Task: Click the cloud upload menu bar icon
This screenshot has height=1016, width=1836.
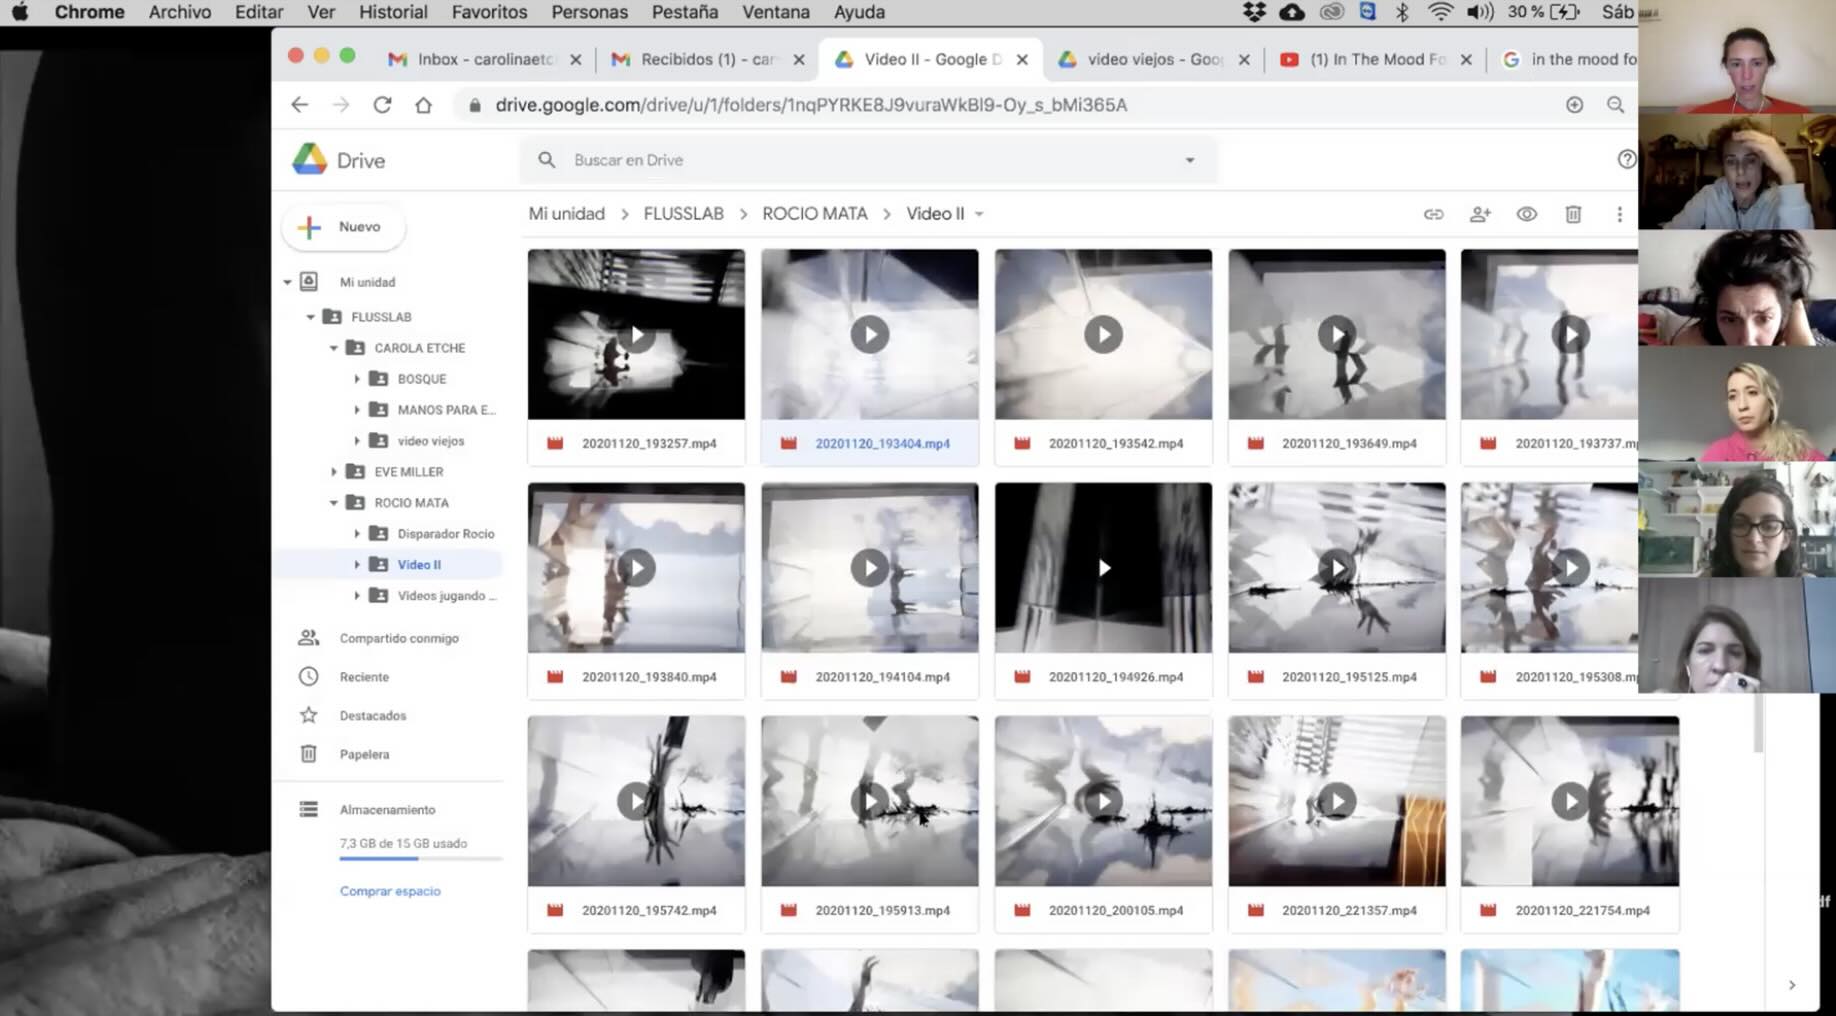Action: click(1291, 12)
